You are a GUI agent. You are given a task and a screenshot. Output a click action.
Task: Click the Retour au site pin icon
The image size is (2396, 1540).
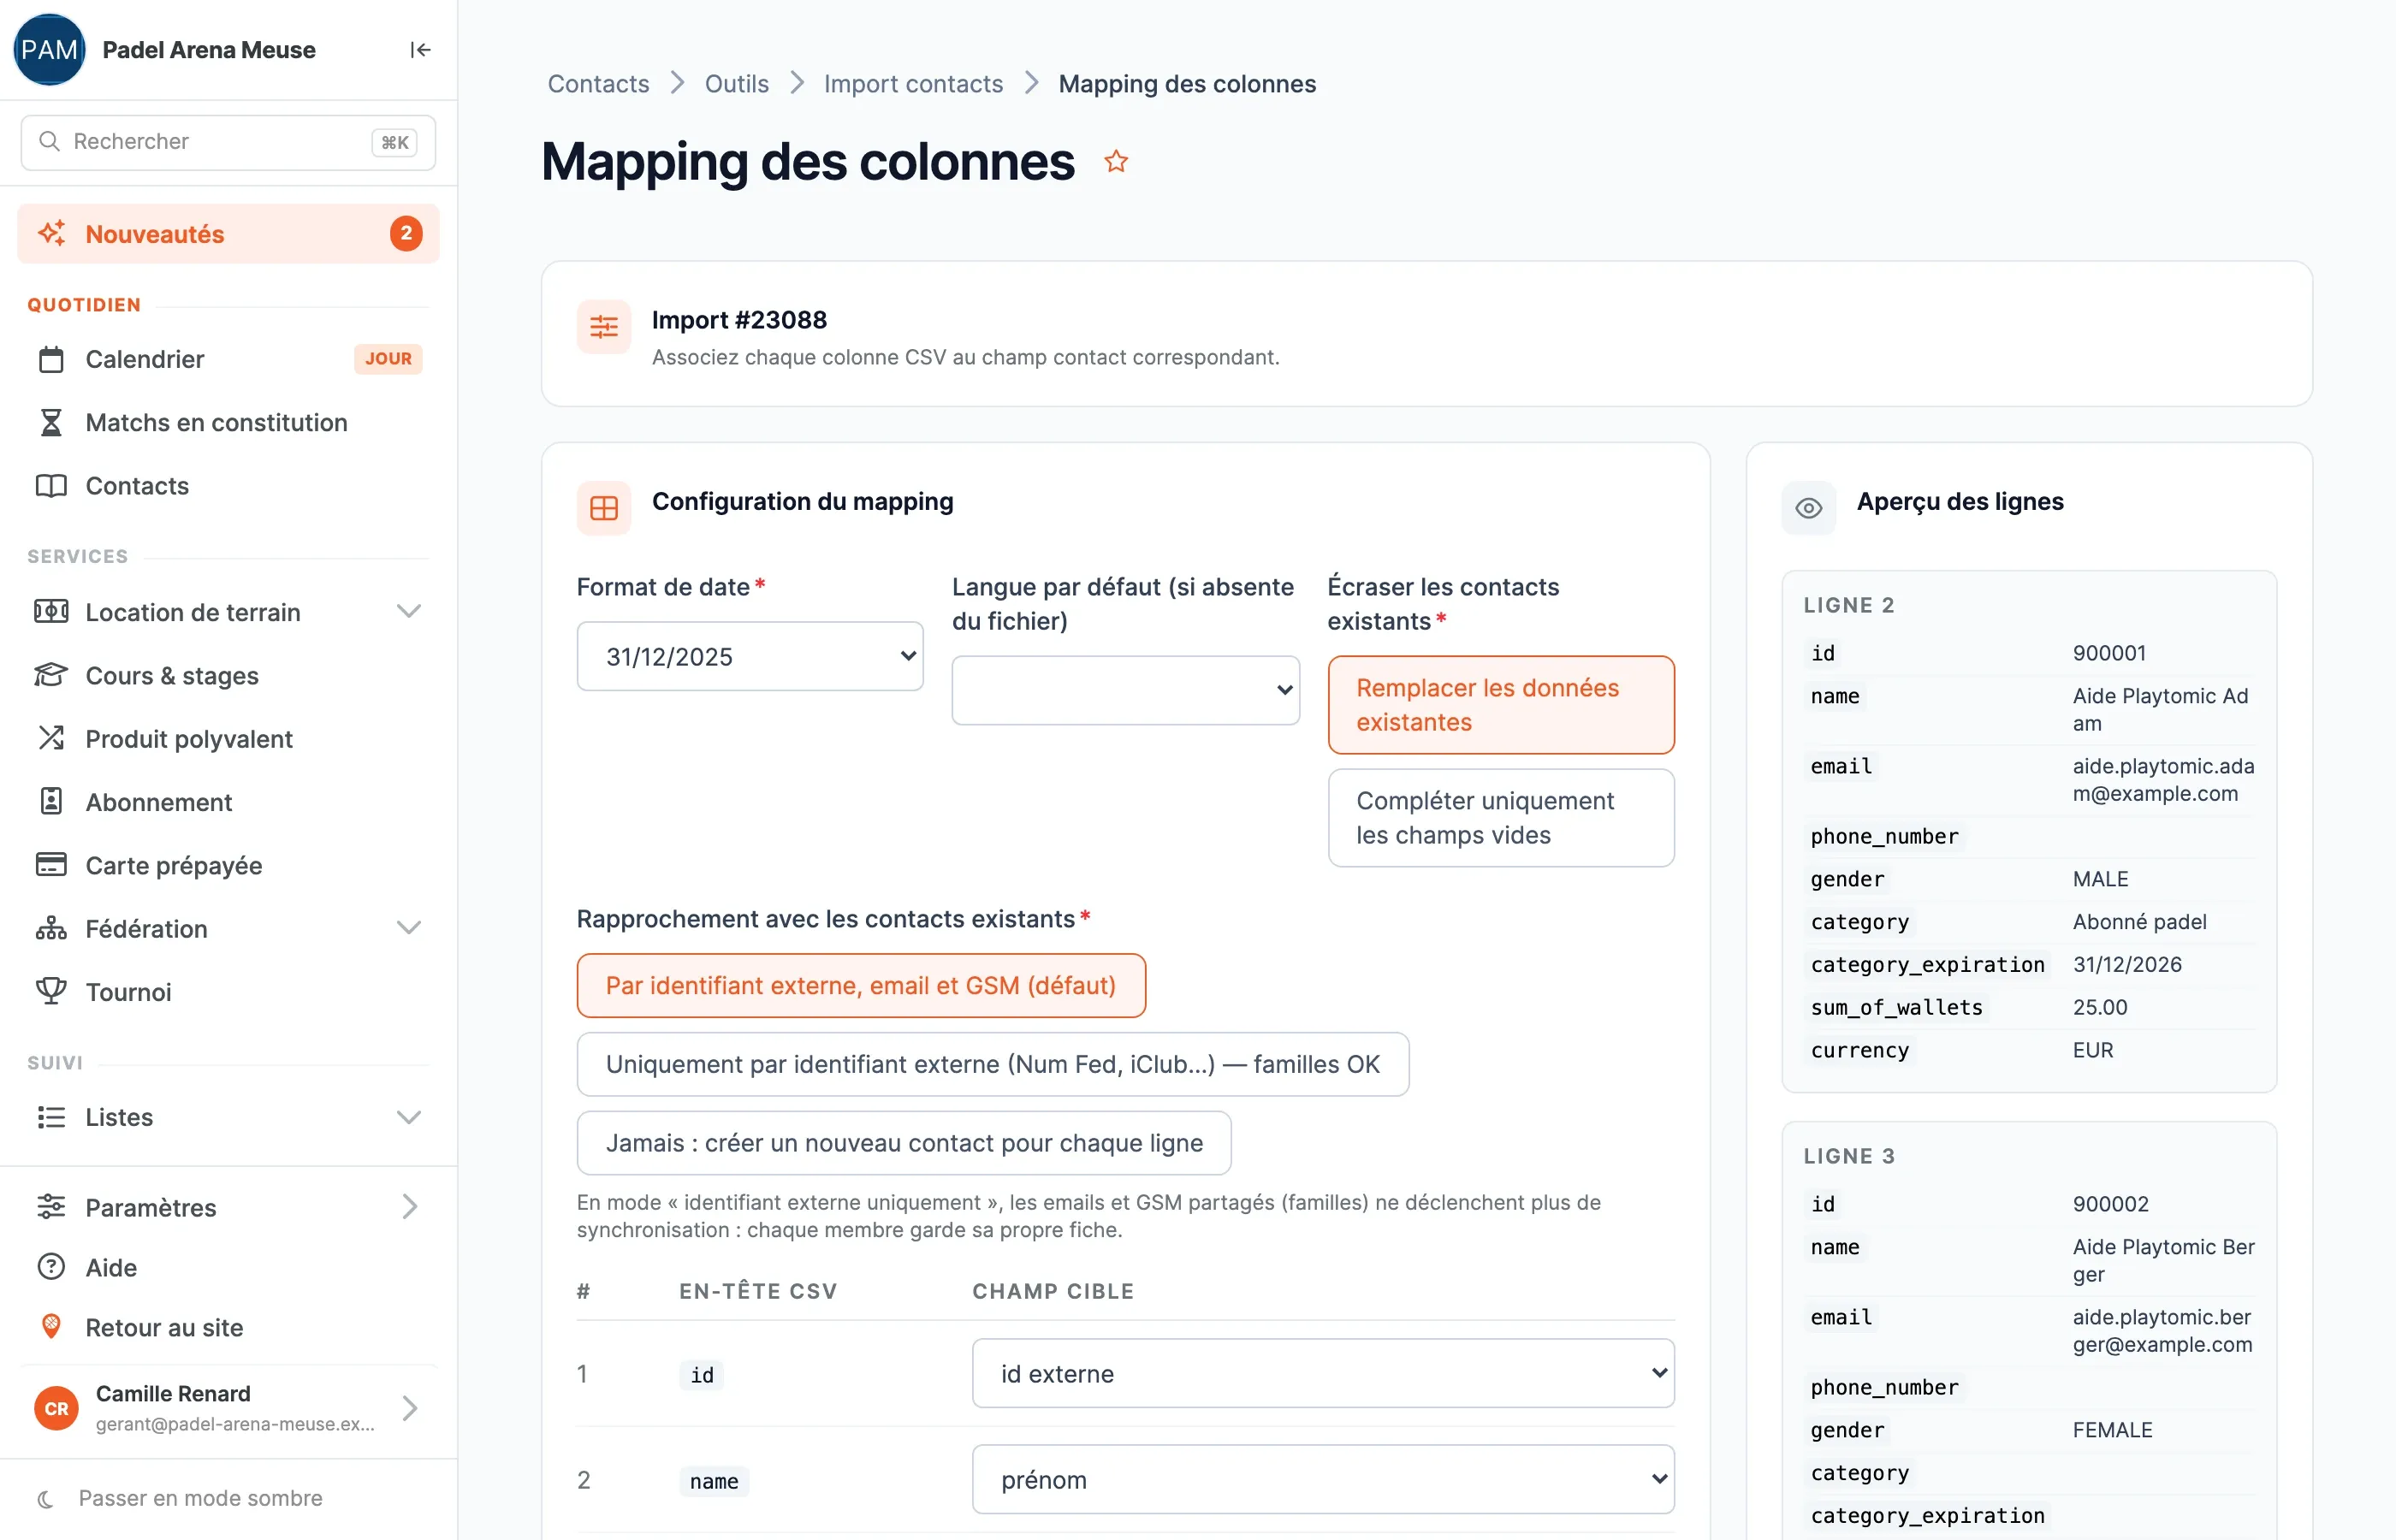click(51, 1327)
